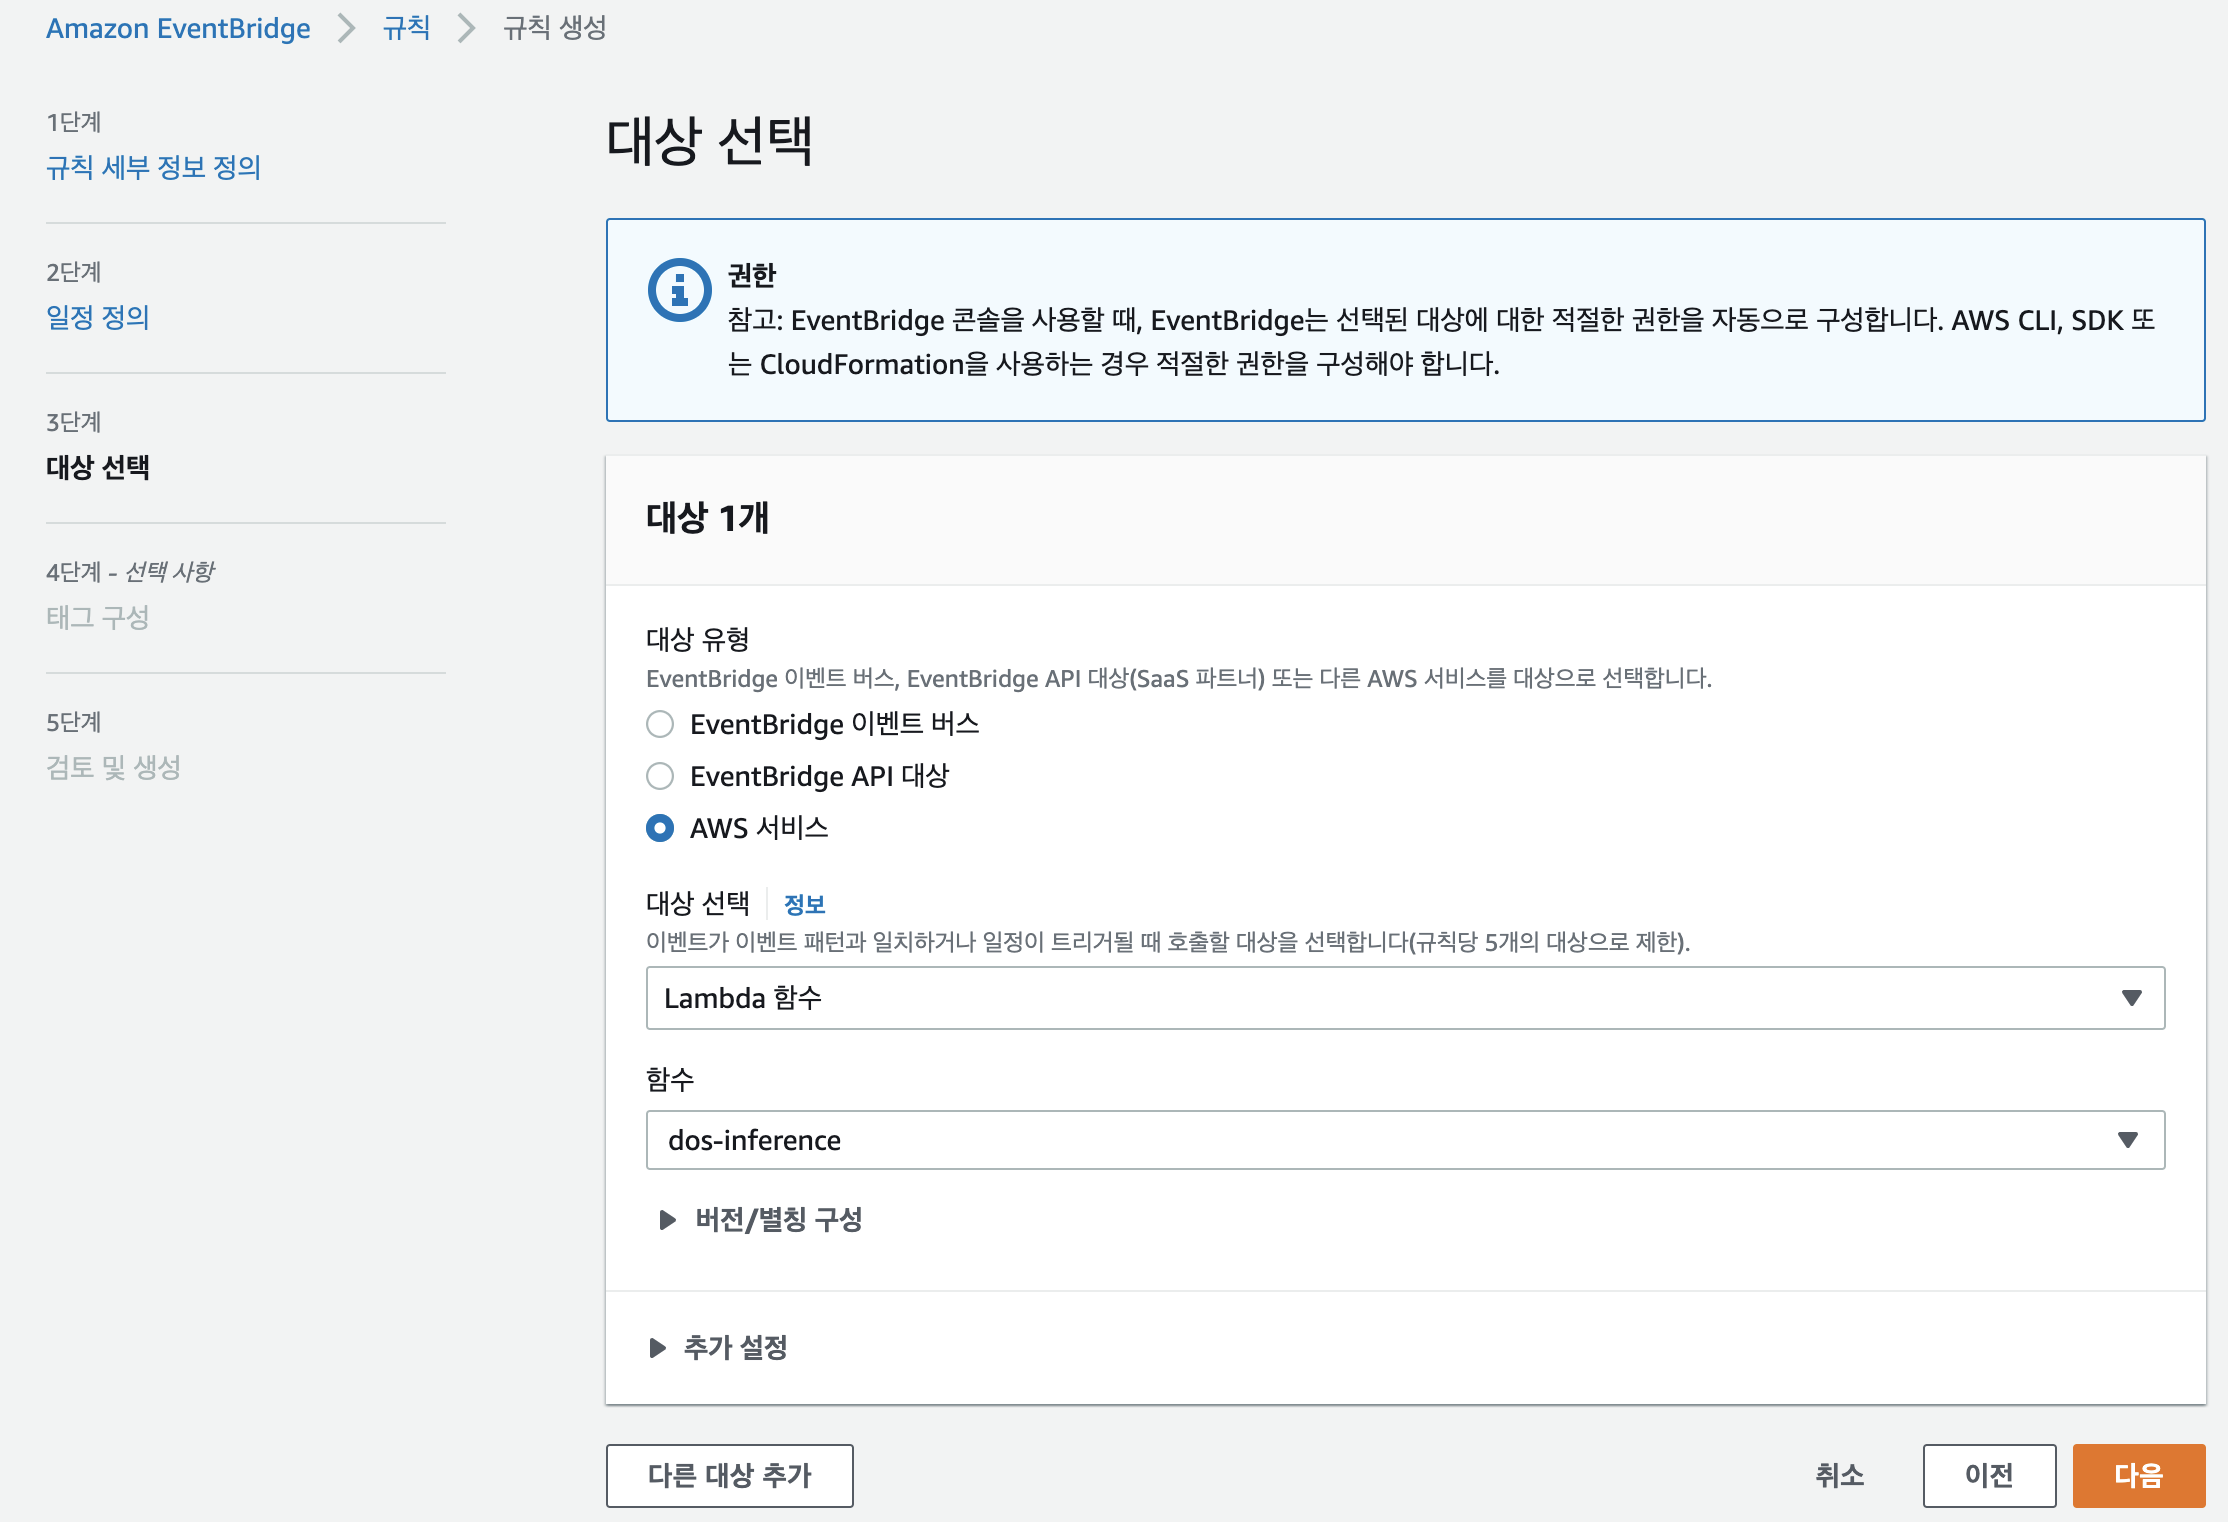Click the 함수 field label

point(670,1079)
